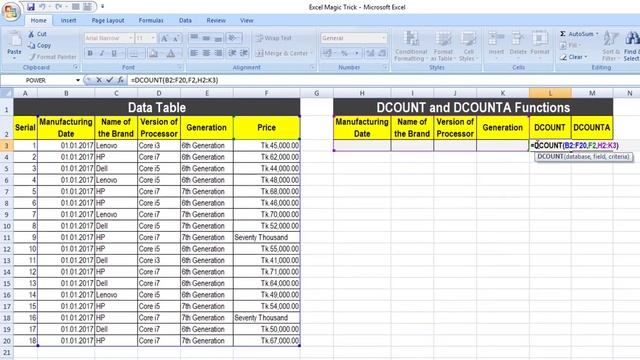640x360 pixels.
Task: Toggle Bottom Align
Action: point(218,38)
